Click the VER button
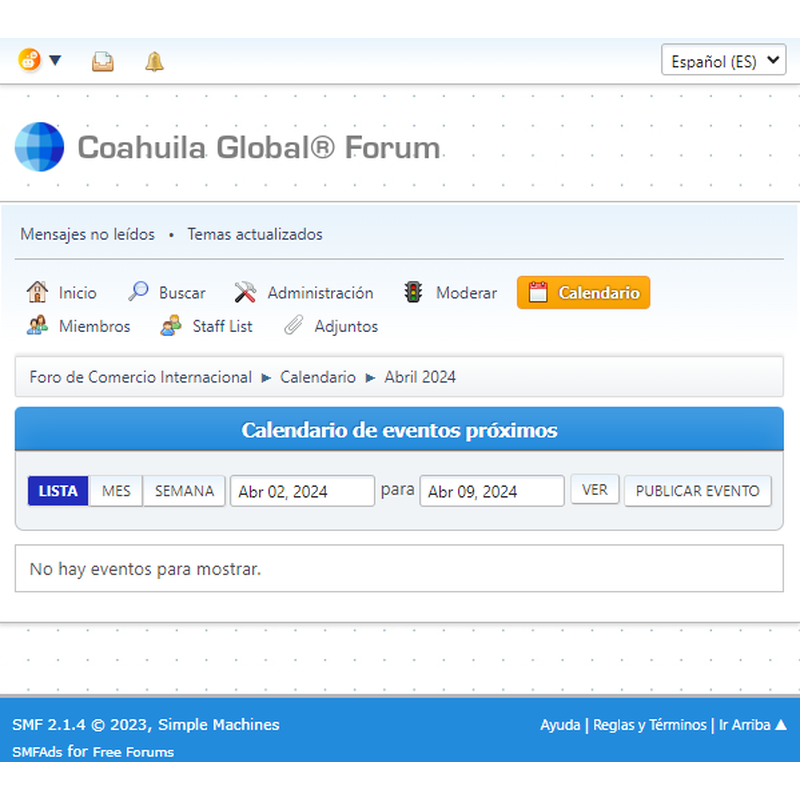This screenshot has width=800, height=800. click(x=594, y=490)
